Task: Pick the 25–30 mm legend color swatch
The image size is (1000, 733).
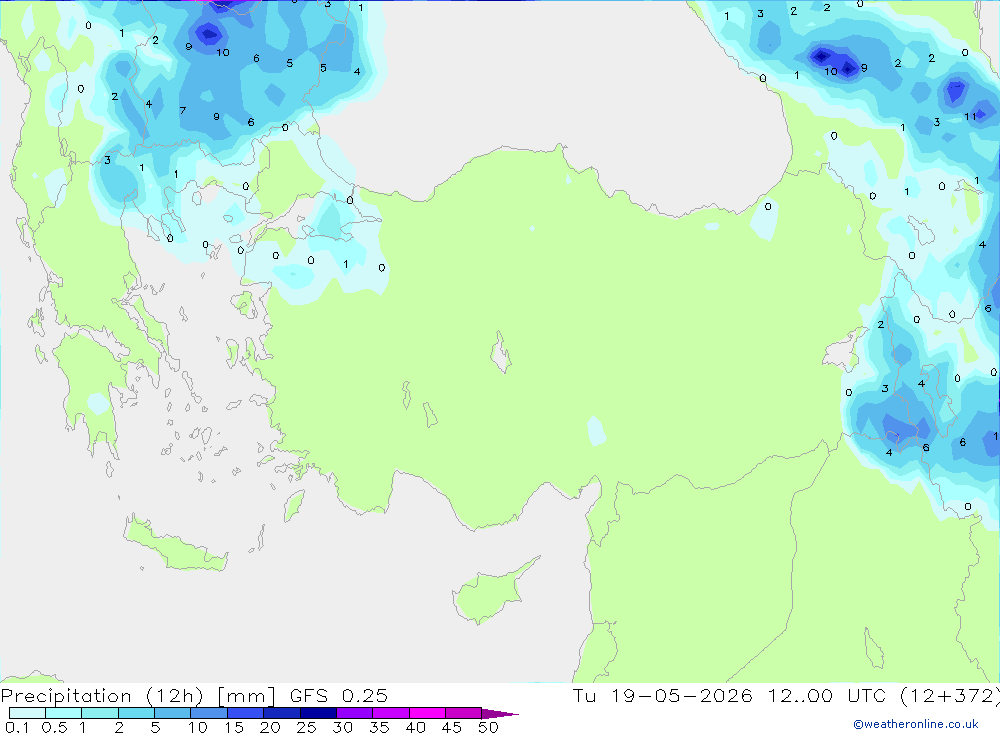Action: 318,713
